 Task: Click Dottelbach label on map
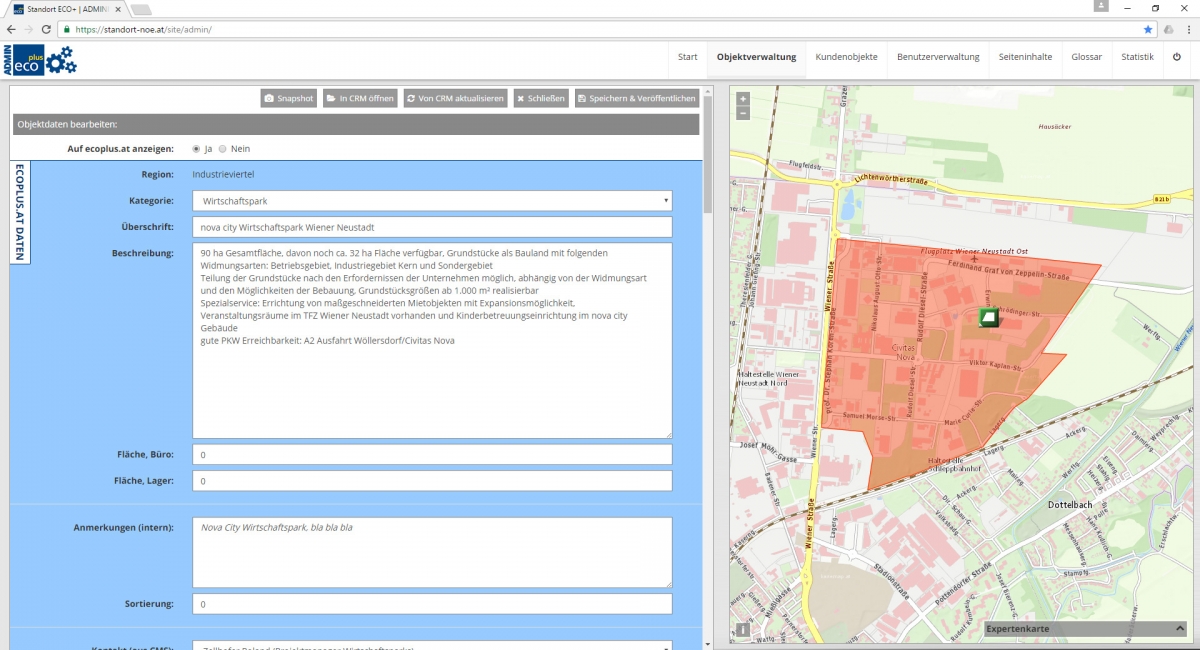coord(1070,505)
